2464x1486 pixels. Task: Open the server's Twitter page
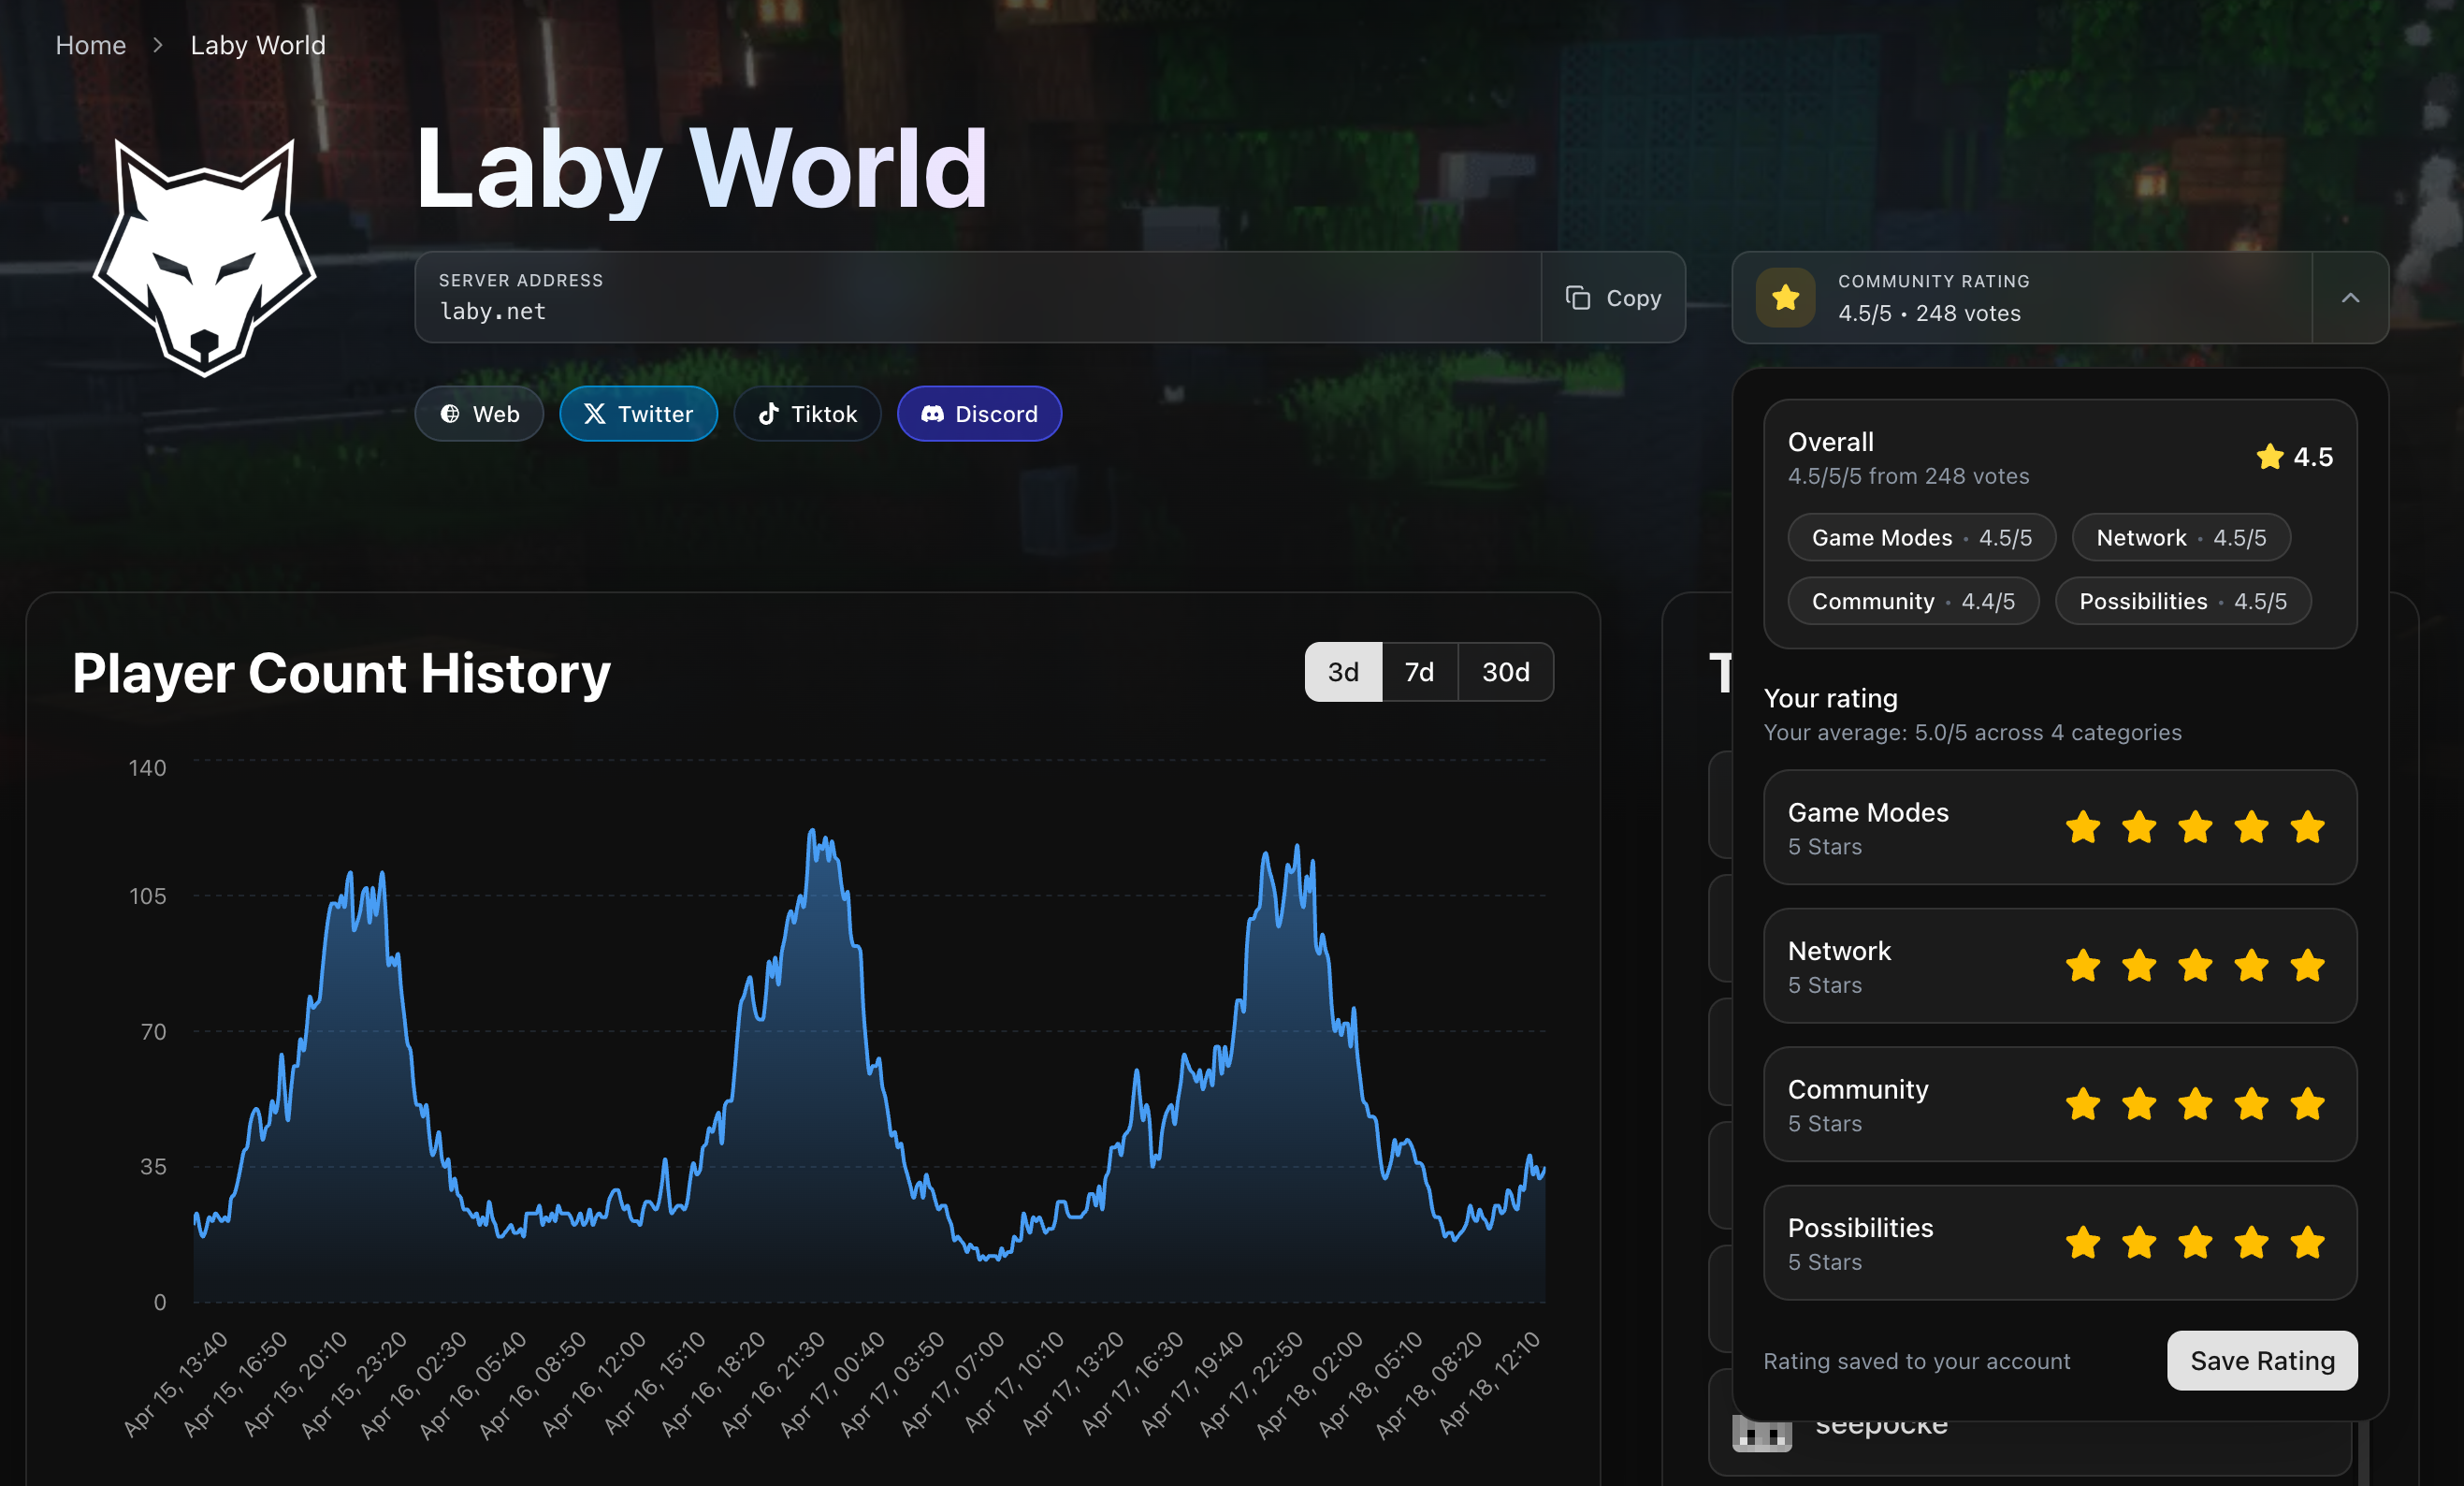coord(638,413)
